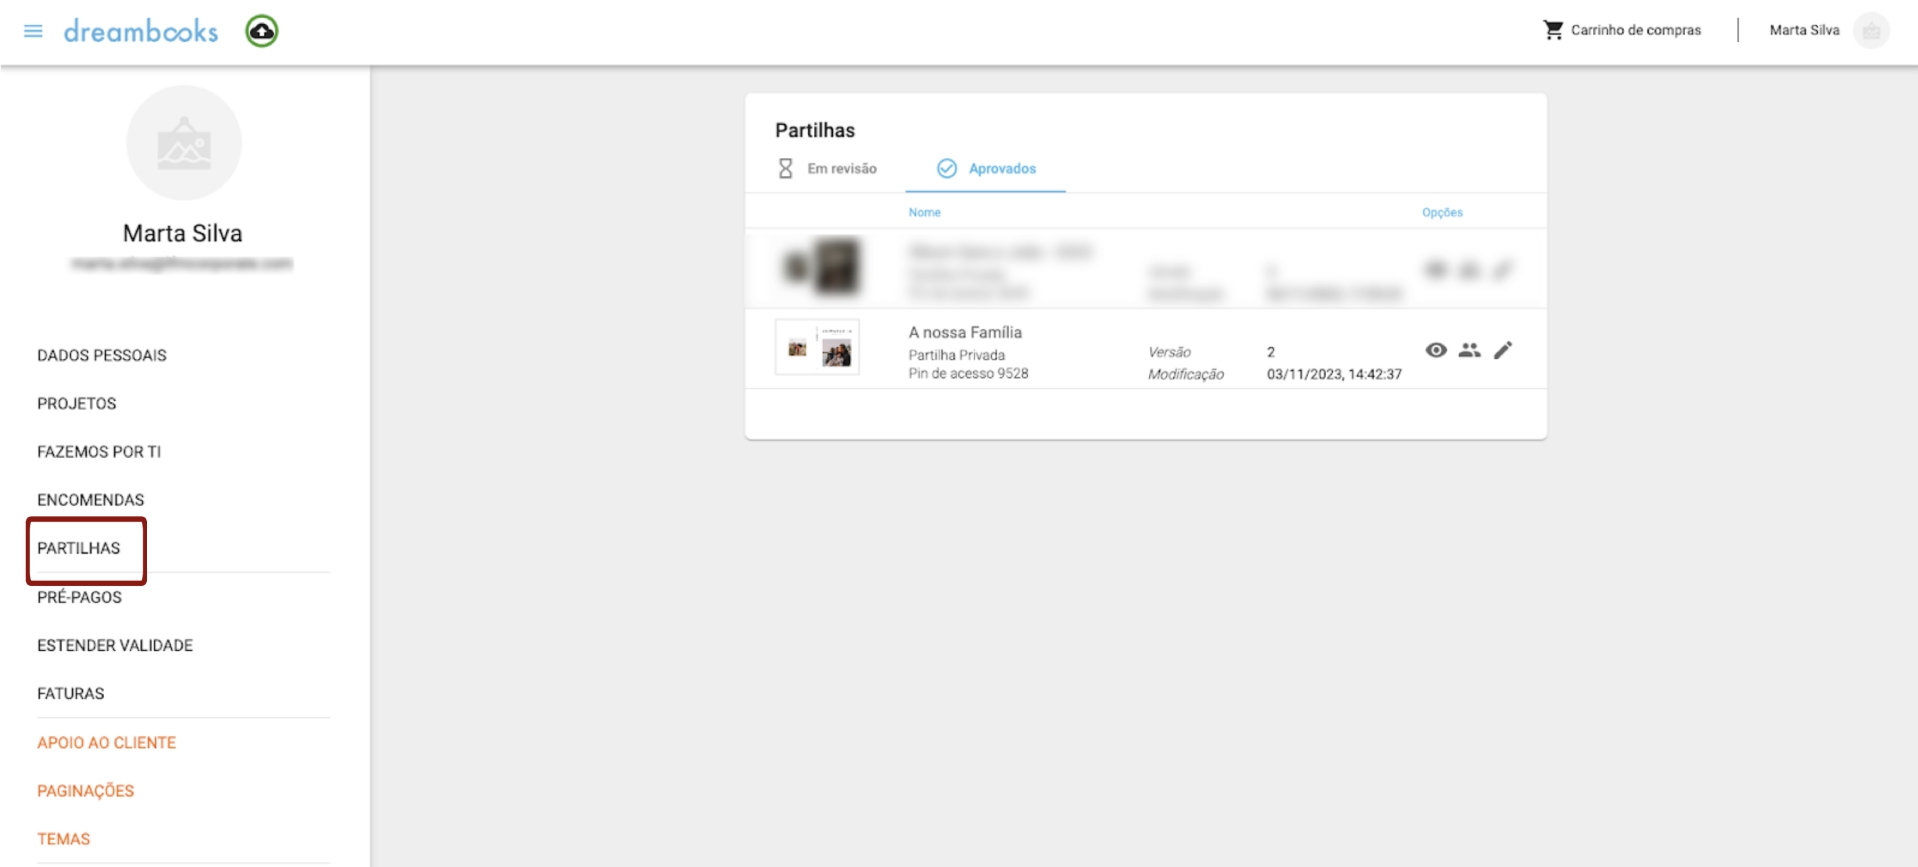This screenshot has width=1918, height=867.
Task: Click the green cloud upload icon
Action: [x=262, y=31]
